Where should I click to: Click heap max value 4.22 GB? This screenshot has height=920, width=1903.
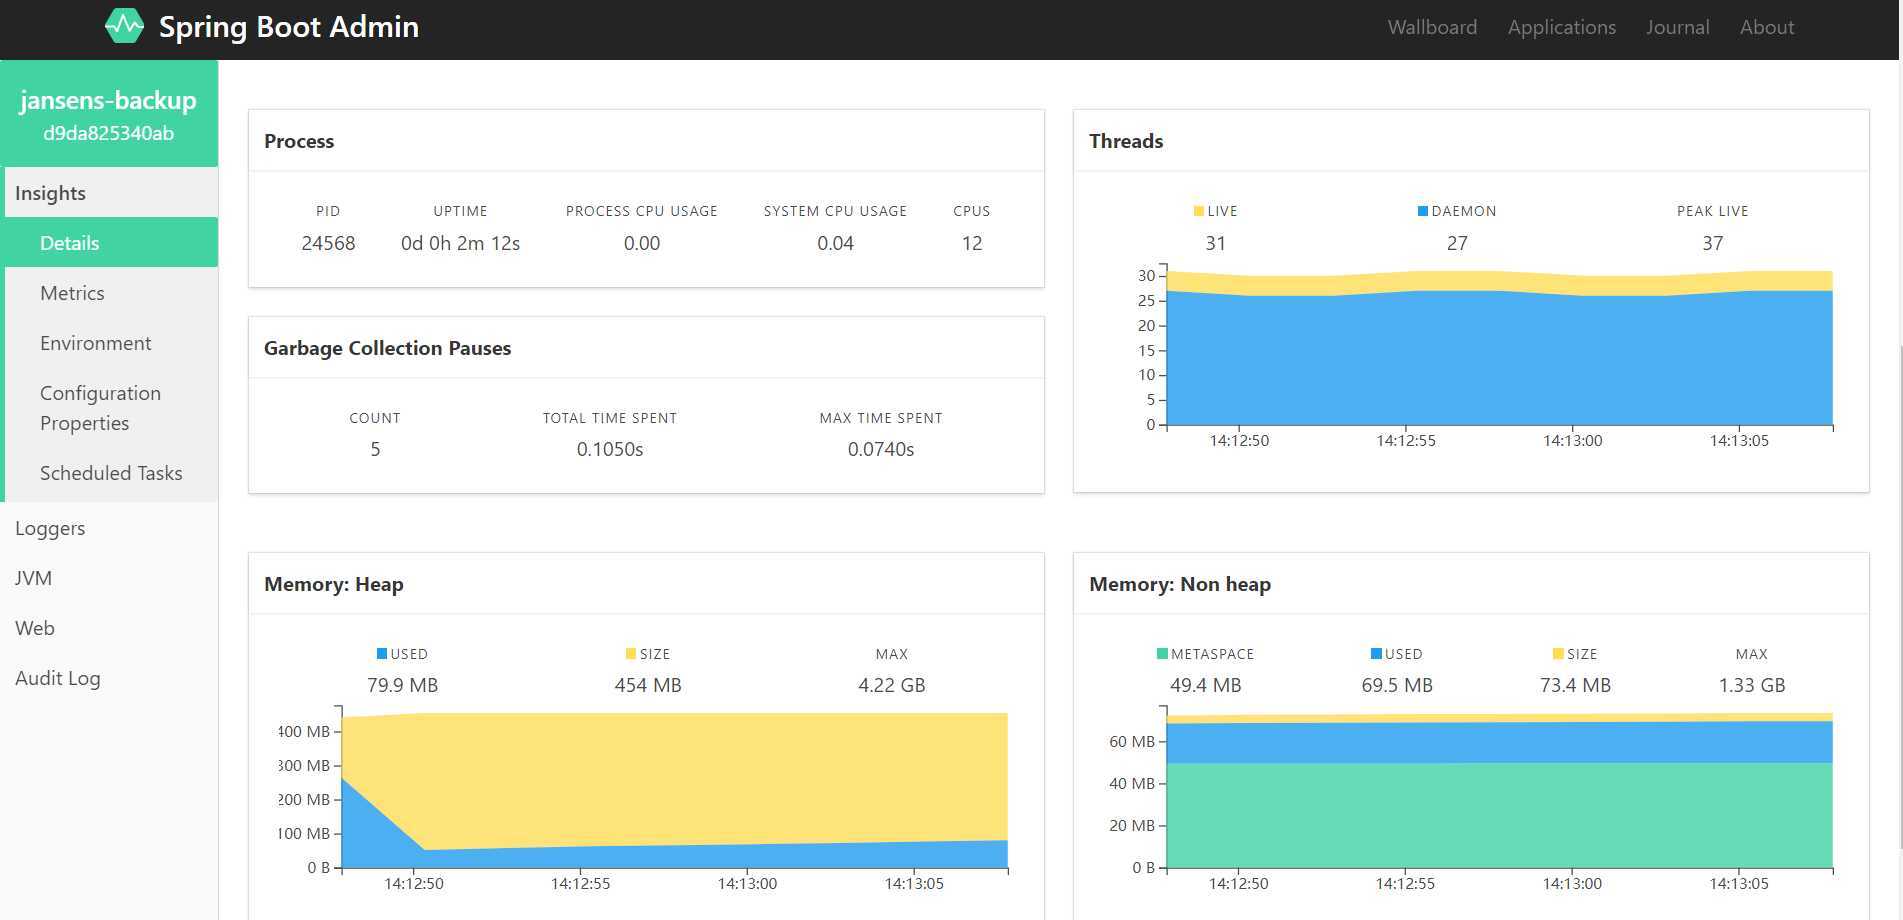[x=892, y=685]
